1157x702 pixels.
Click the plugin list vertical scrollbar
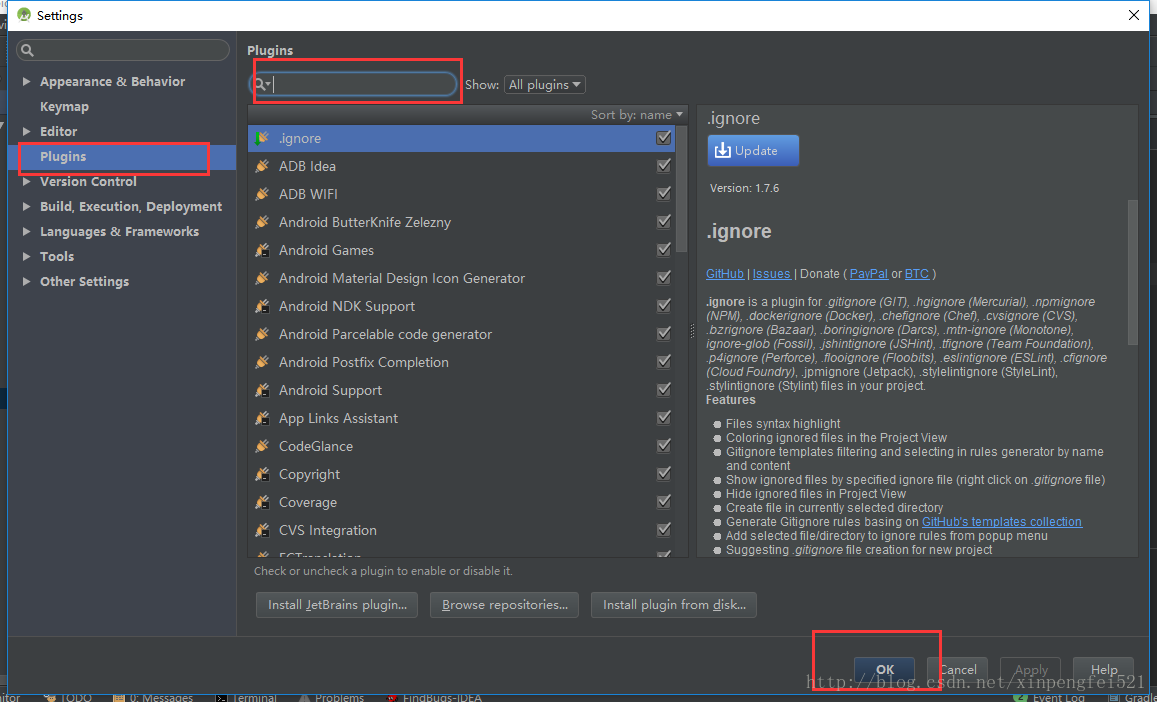click(x=681, y=188)
